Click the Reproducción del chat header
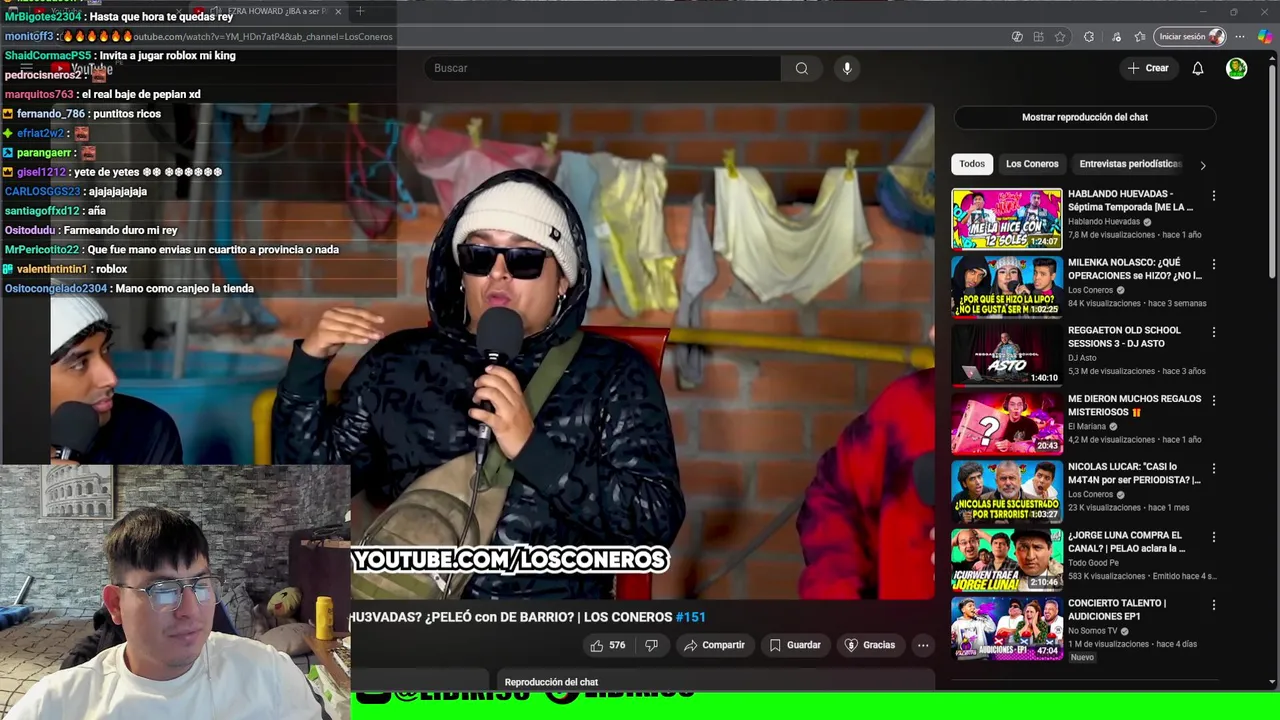The height and width of the screenshot is (720, 1280). pyautogui.click(x=551, y=682)
